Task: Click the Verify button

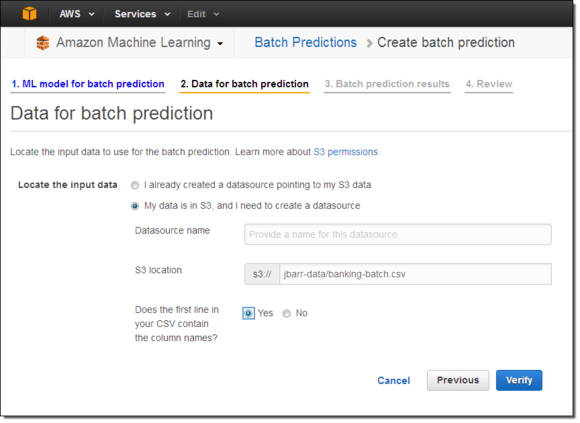Action: (x=519, y=380)
